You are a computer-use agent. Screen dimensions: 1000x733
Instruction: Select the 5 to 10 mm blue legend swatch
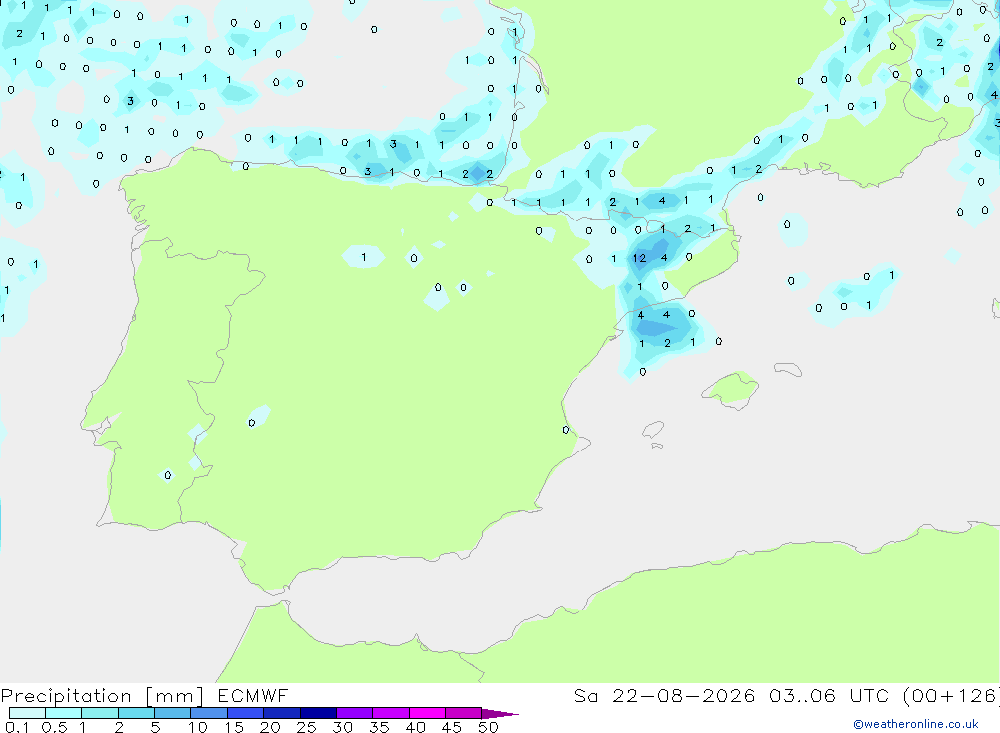[172, 713]
